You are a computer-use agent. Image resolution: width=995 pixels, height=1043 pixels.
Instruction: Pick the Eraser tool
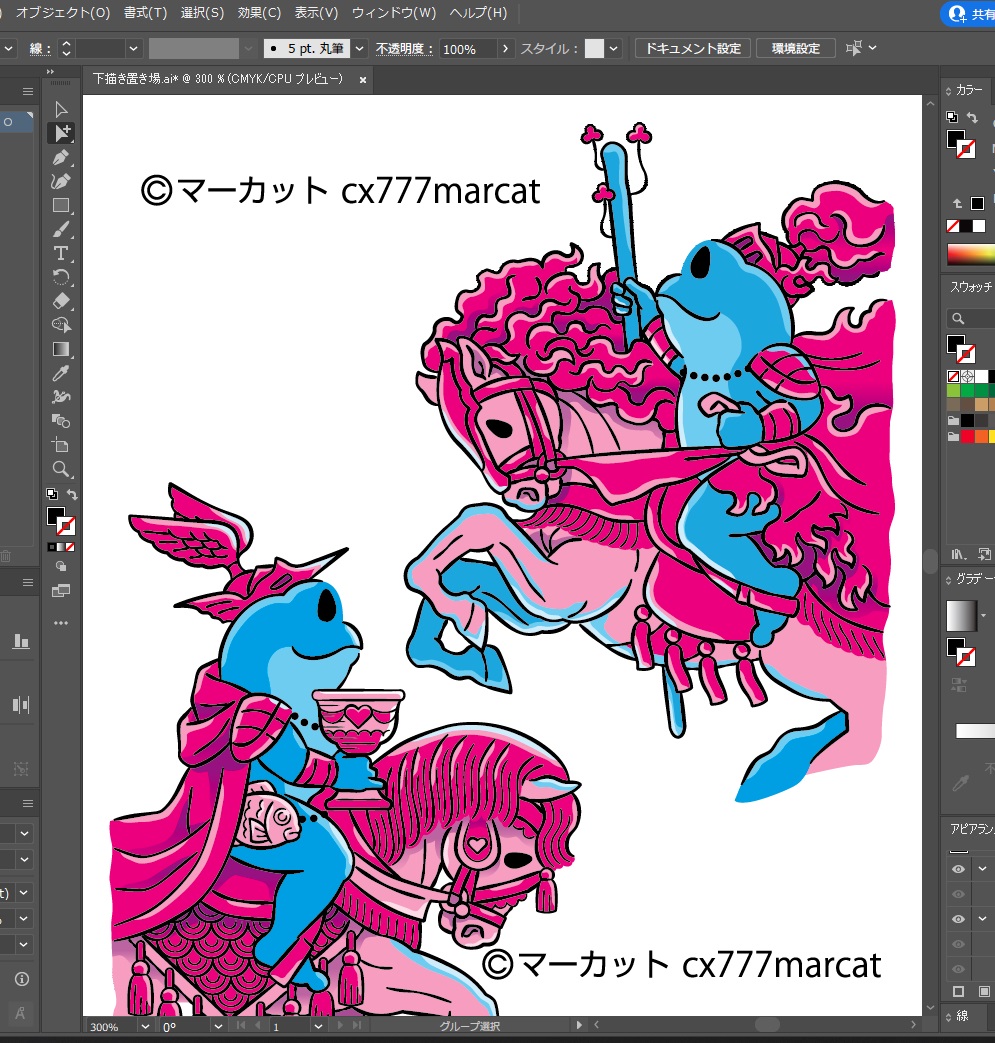(x=61, y=300)
